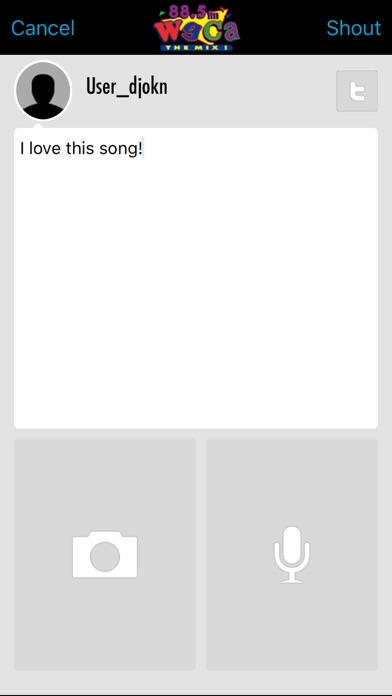Click the word 'love' in the message

pos(45,149)
